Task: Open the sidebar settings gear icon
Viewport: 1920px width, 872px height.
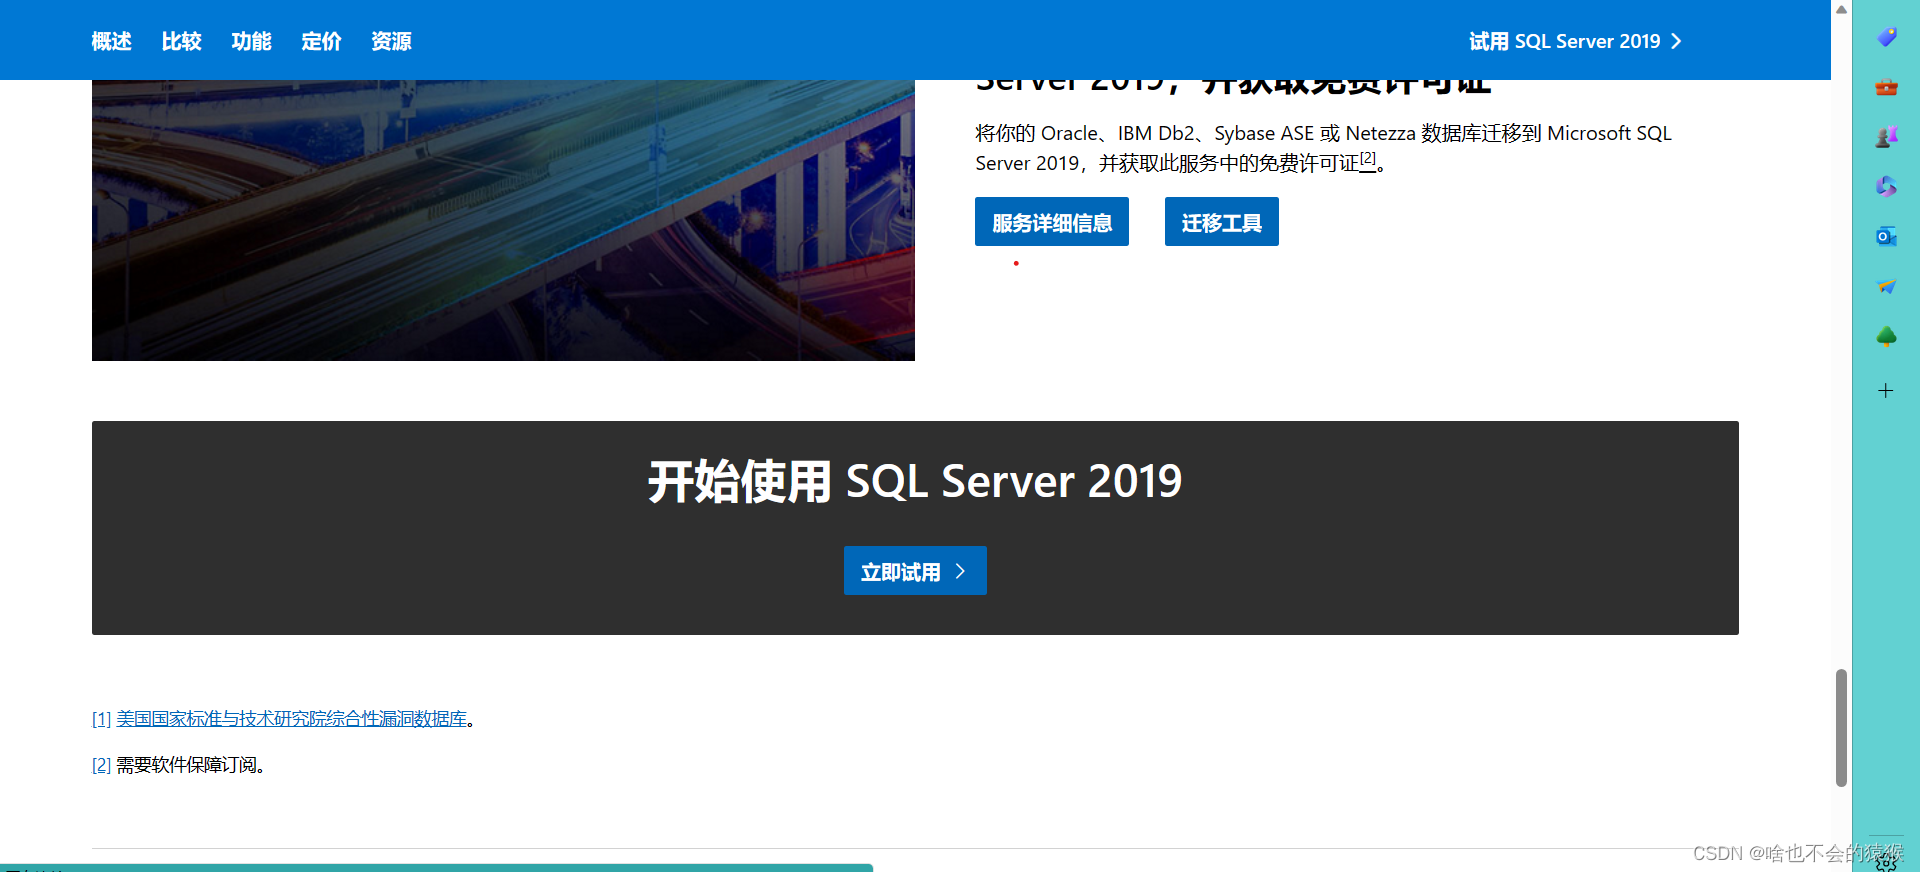Action: [1886, 862]
